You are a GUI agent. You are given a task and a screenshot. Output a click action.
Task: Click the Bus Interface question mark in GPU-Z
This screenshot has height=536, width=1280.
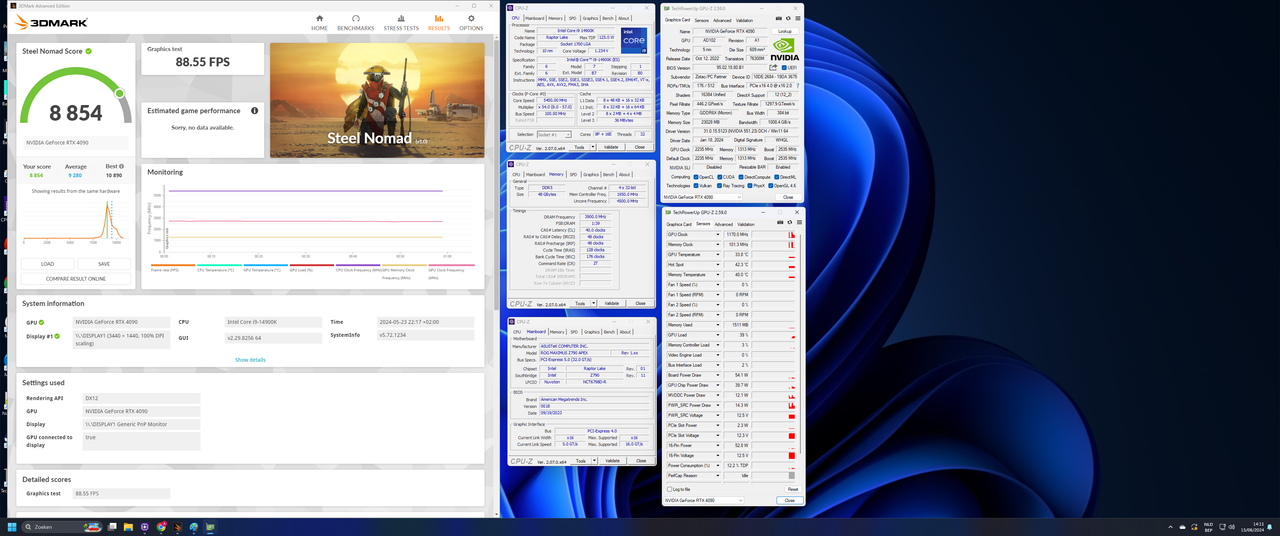tap(797, 86)
